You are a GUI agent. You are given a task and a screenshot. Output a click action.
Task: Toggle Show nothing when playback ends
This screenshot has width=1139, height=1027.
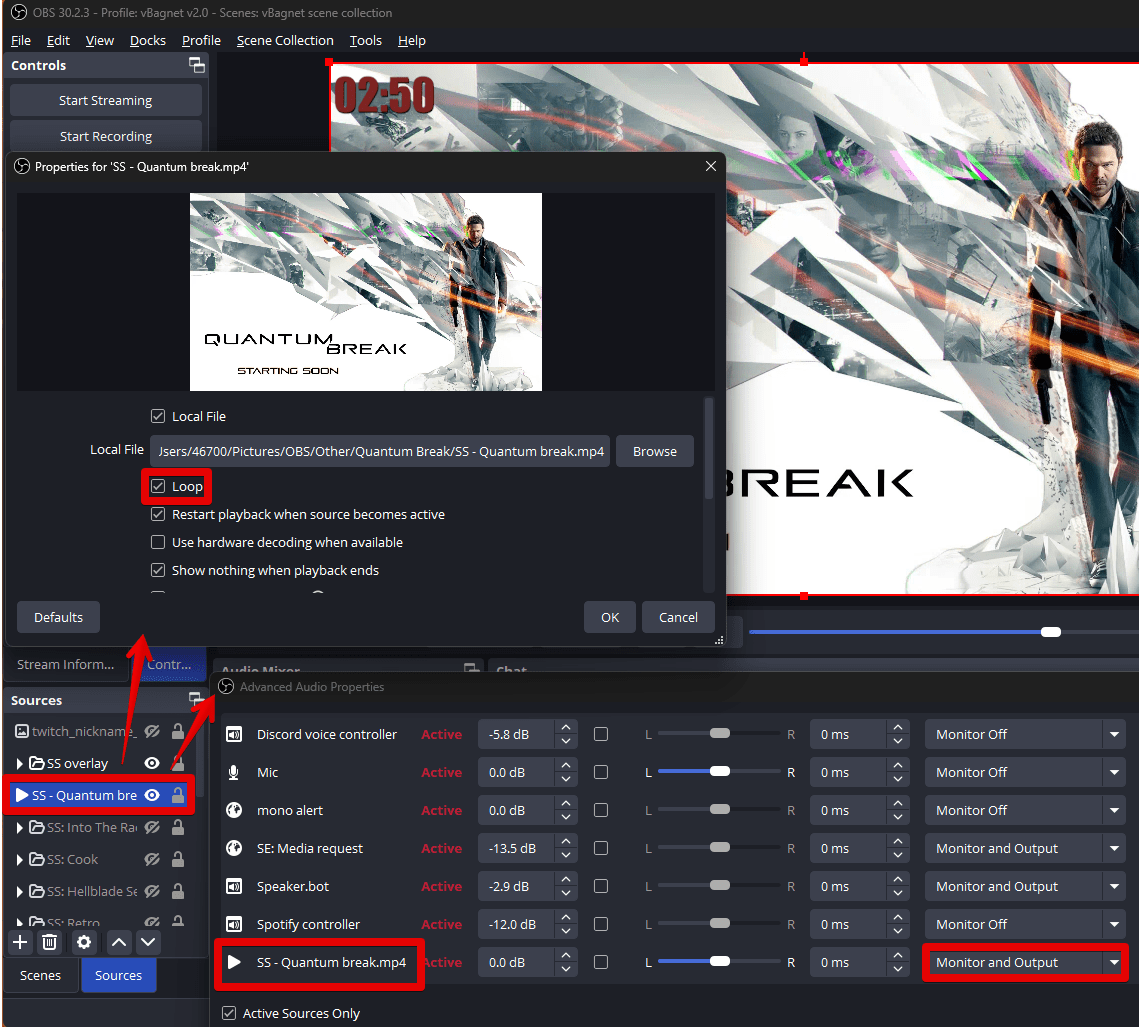point(158,570)
